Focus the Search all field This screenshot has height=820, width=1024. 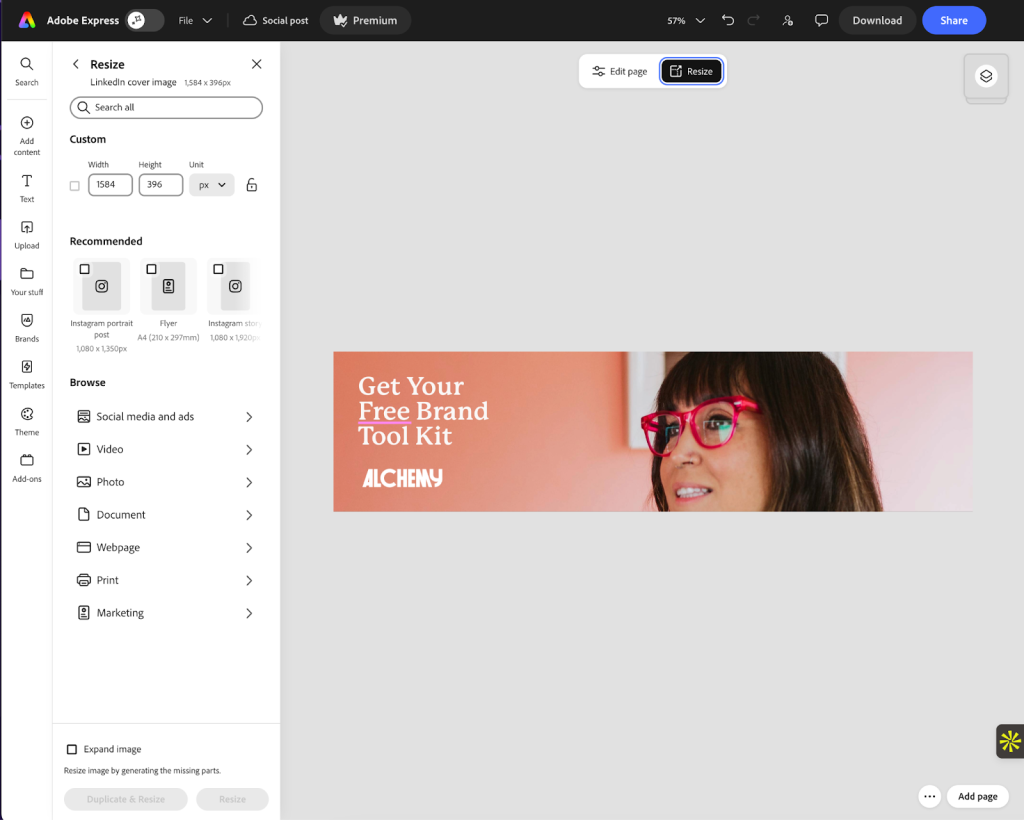[167, 108]
